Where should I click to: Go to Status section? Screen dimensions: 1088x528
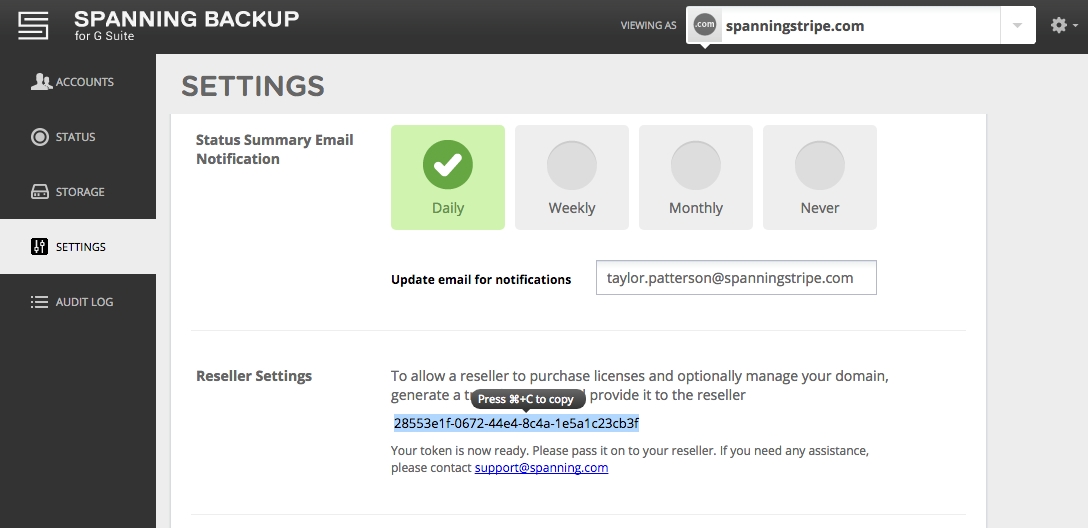78,137
